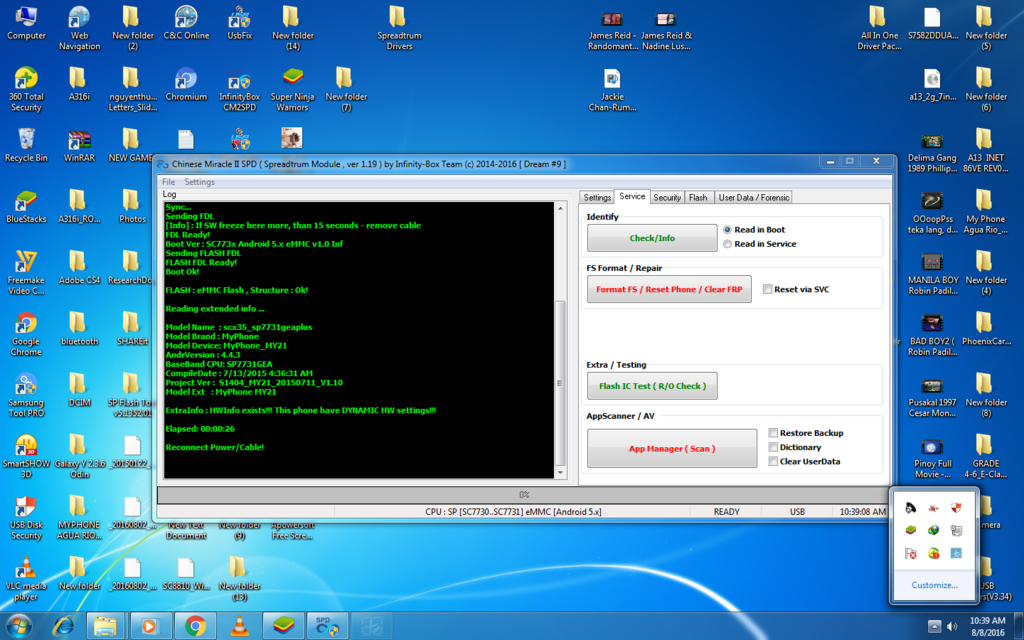The height and width of the screenshot is (640, 1024).
Task: Click the BlueStacks icon in the tray popup
Action: point(910,530)
